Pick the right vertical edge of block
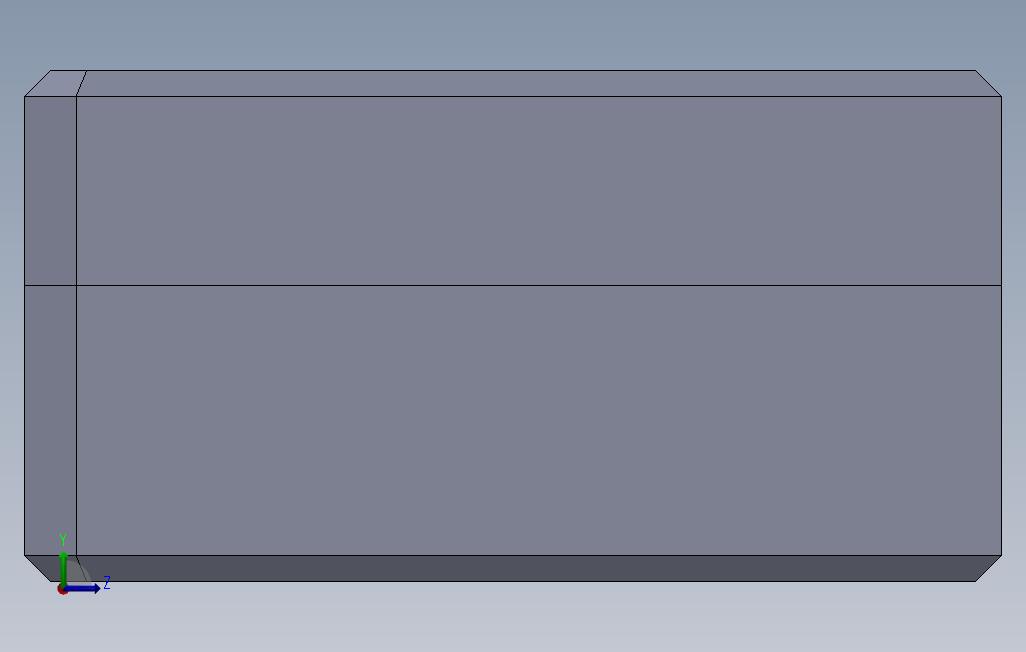This screenshot has width=1026, height=652. 1001,326
